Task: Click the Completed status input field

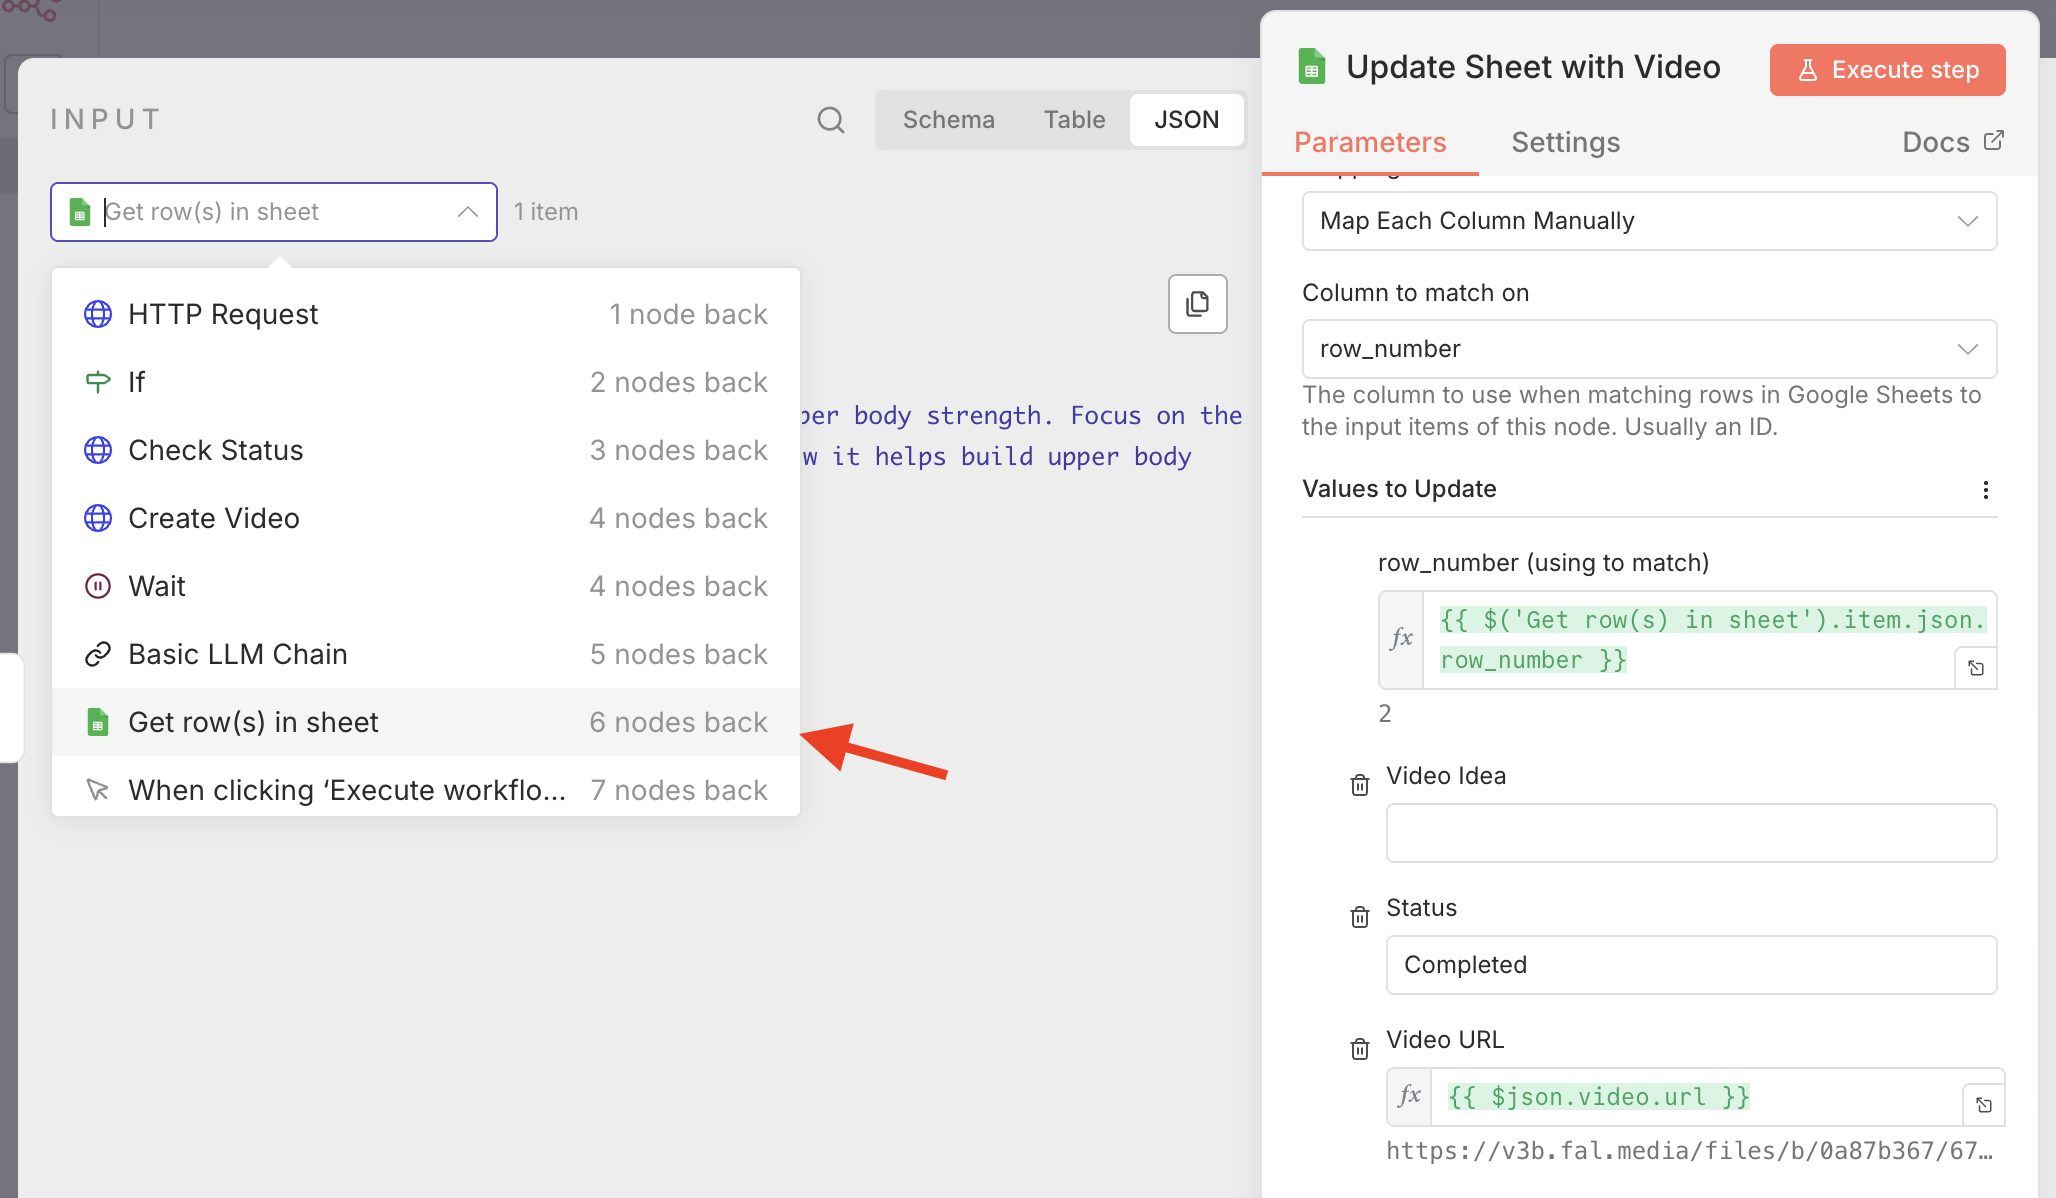Action: pyautogui.click(x=1690, y=964)
